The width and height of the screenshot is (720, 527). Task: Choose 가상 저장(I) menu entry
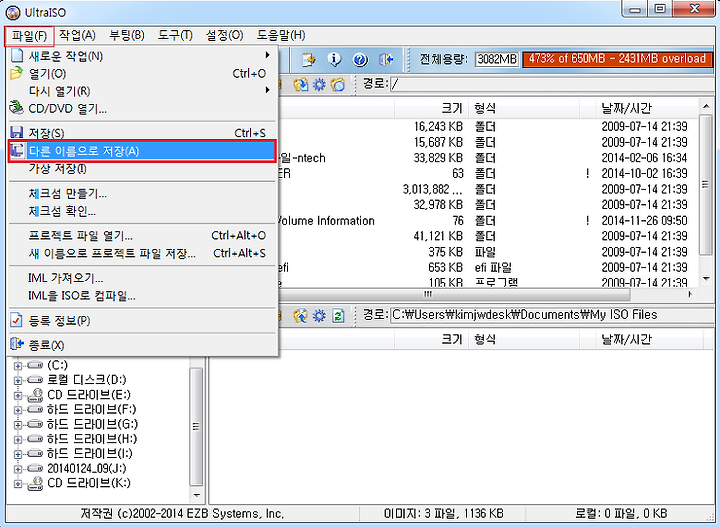coord(142,168)
